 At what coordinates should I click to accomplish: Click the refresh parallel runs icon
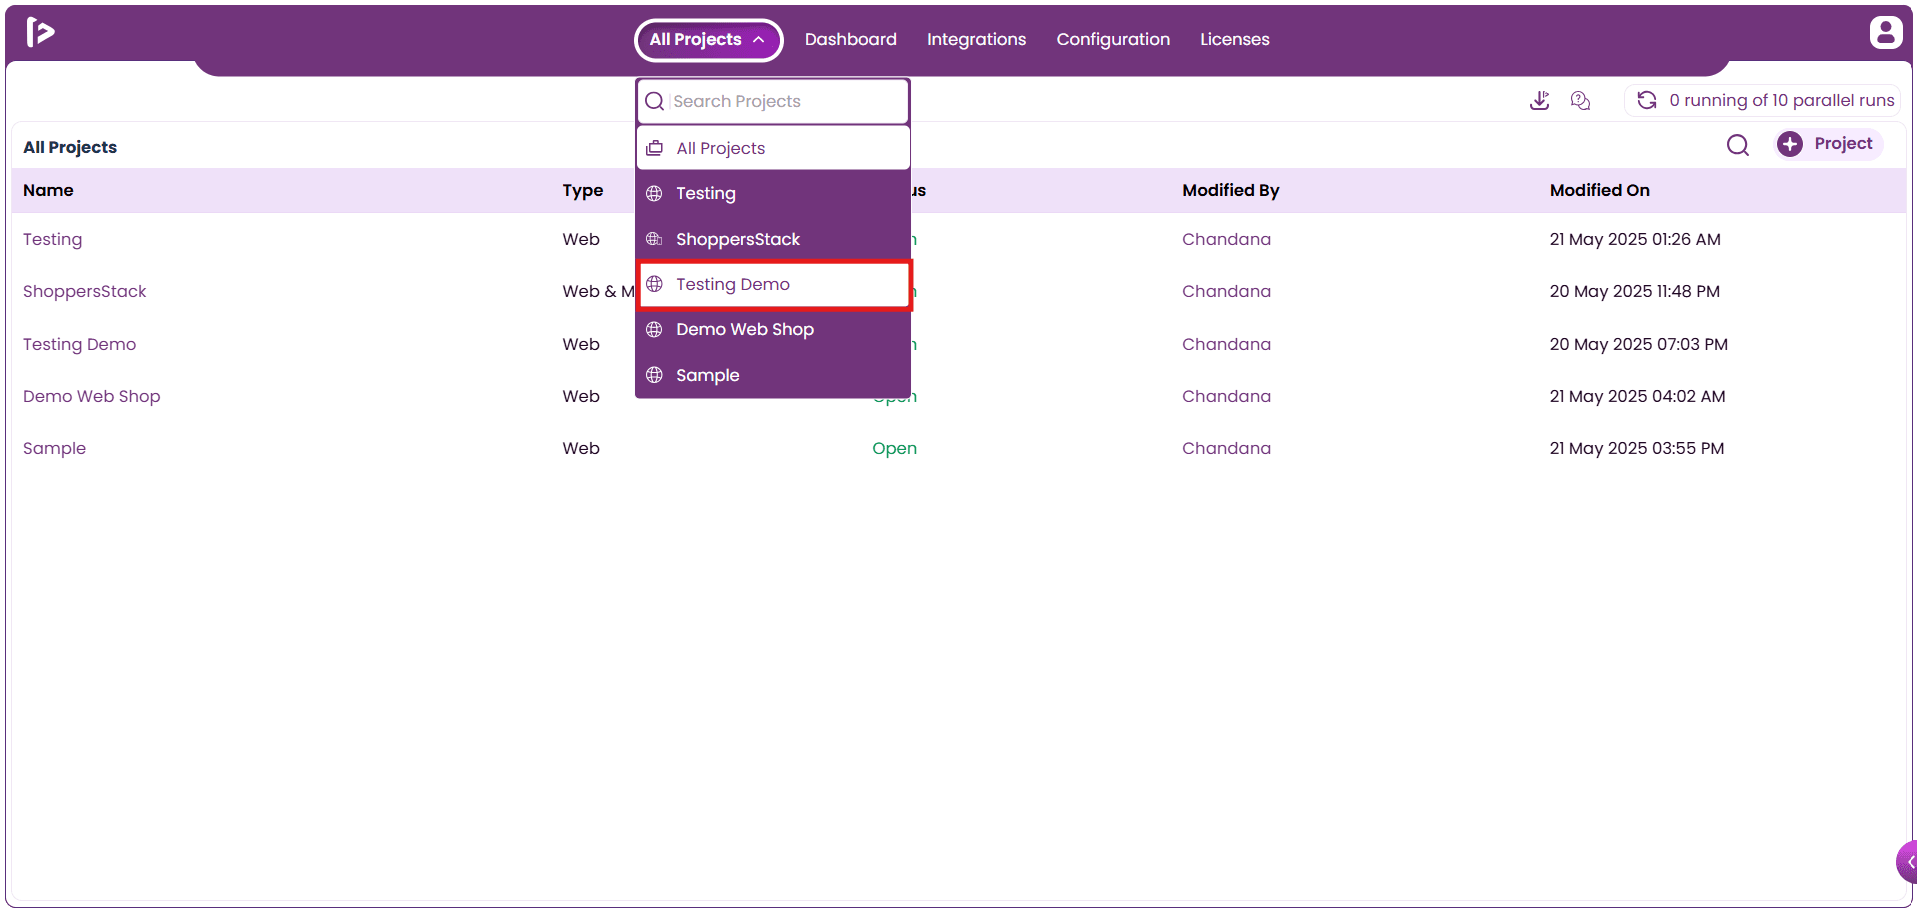1647,100
